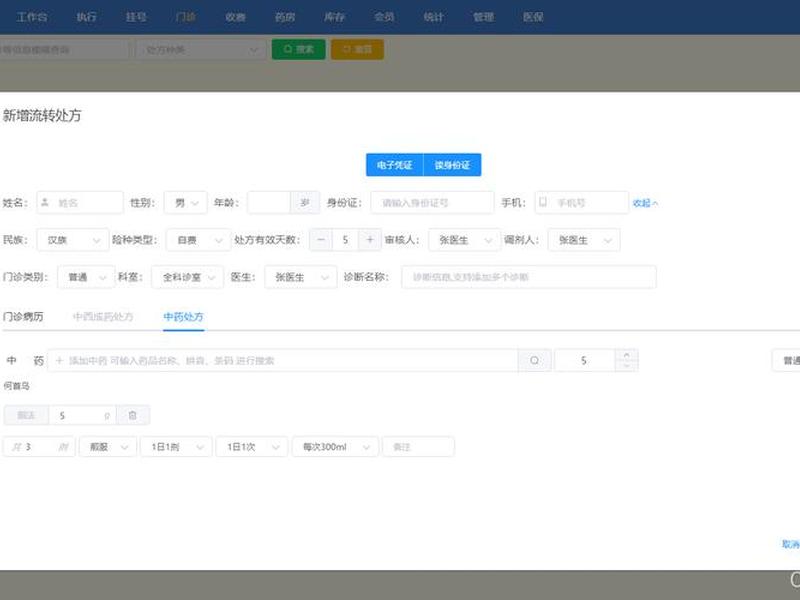Open the 收费 menu
Screen dimensions: 800x600
pyautogui.click(x=235, y=17)
